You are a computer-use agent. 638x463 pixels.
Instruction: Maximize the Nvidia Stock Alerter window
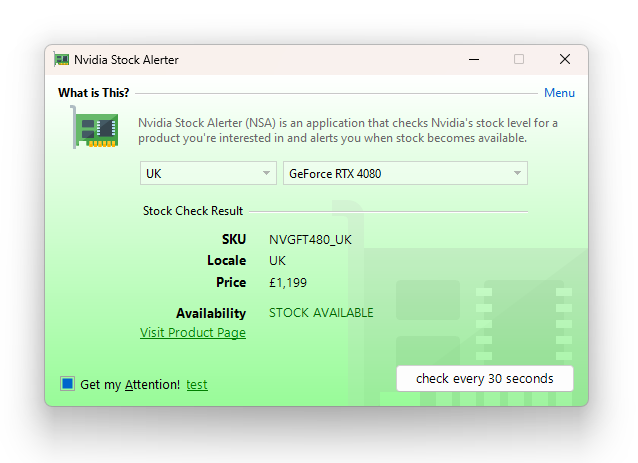click(x=519, y=60)
